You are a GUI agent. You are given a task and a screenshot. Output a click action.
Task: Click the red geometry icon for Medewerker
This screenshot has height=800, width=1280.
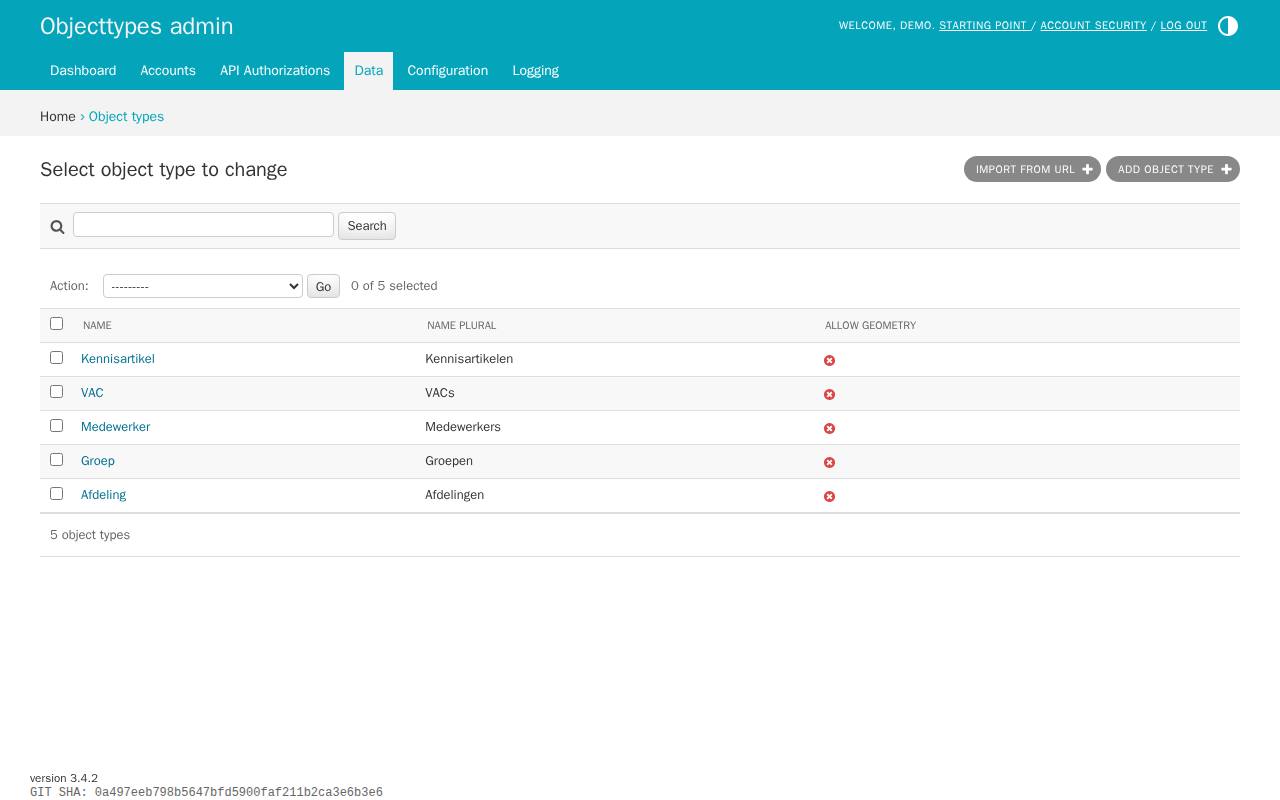point(829,428)
